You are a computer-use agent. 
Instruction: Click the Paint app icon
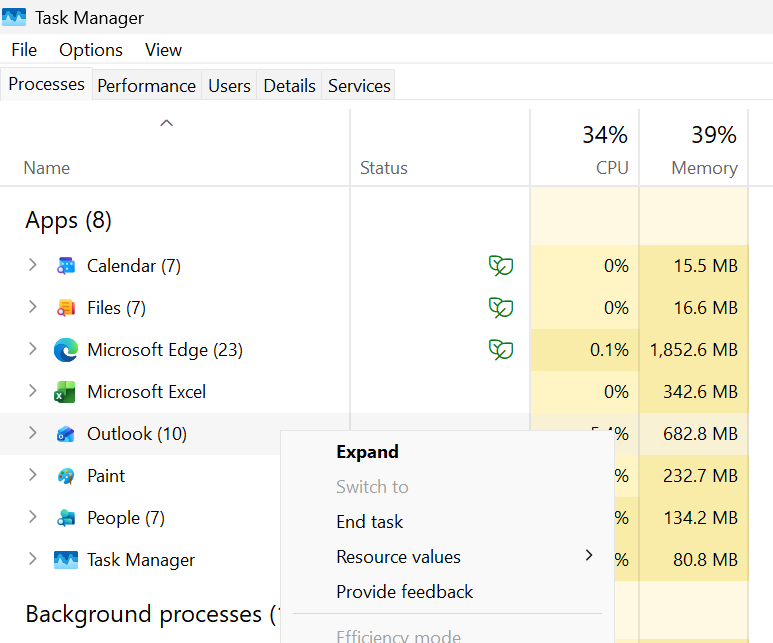(x=66, y=476)
